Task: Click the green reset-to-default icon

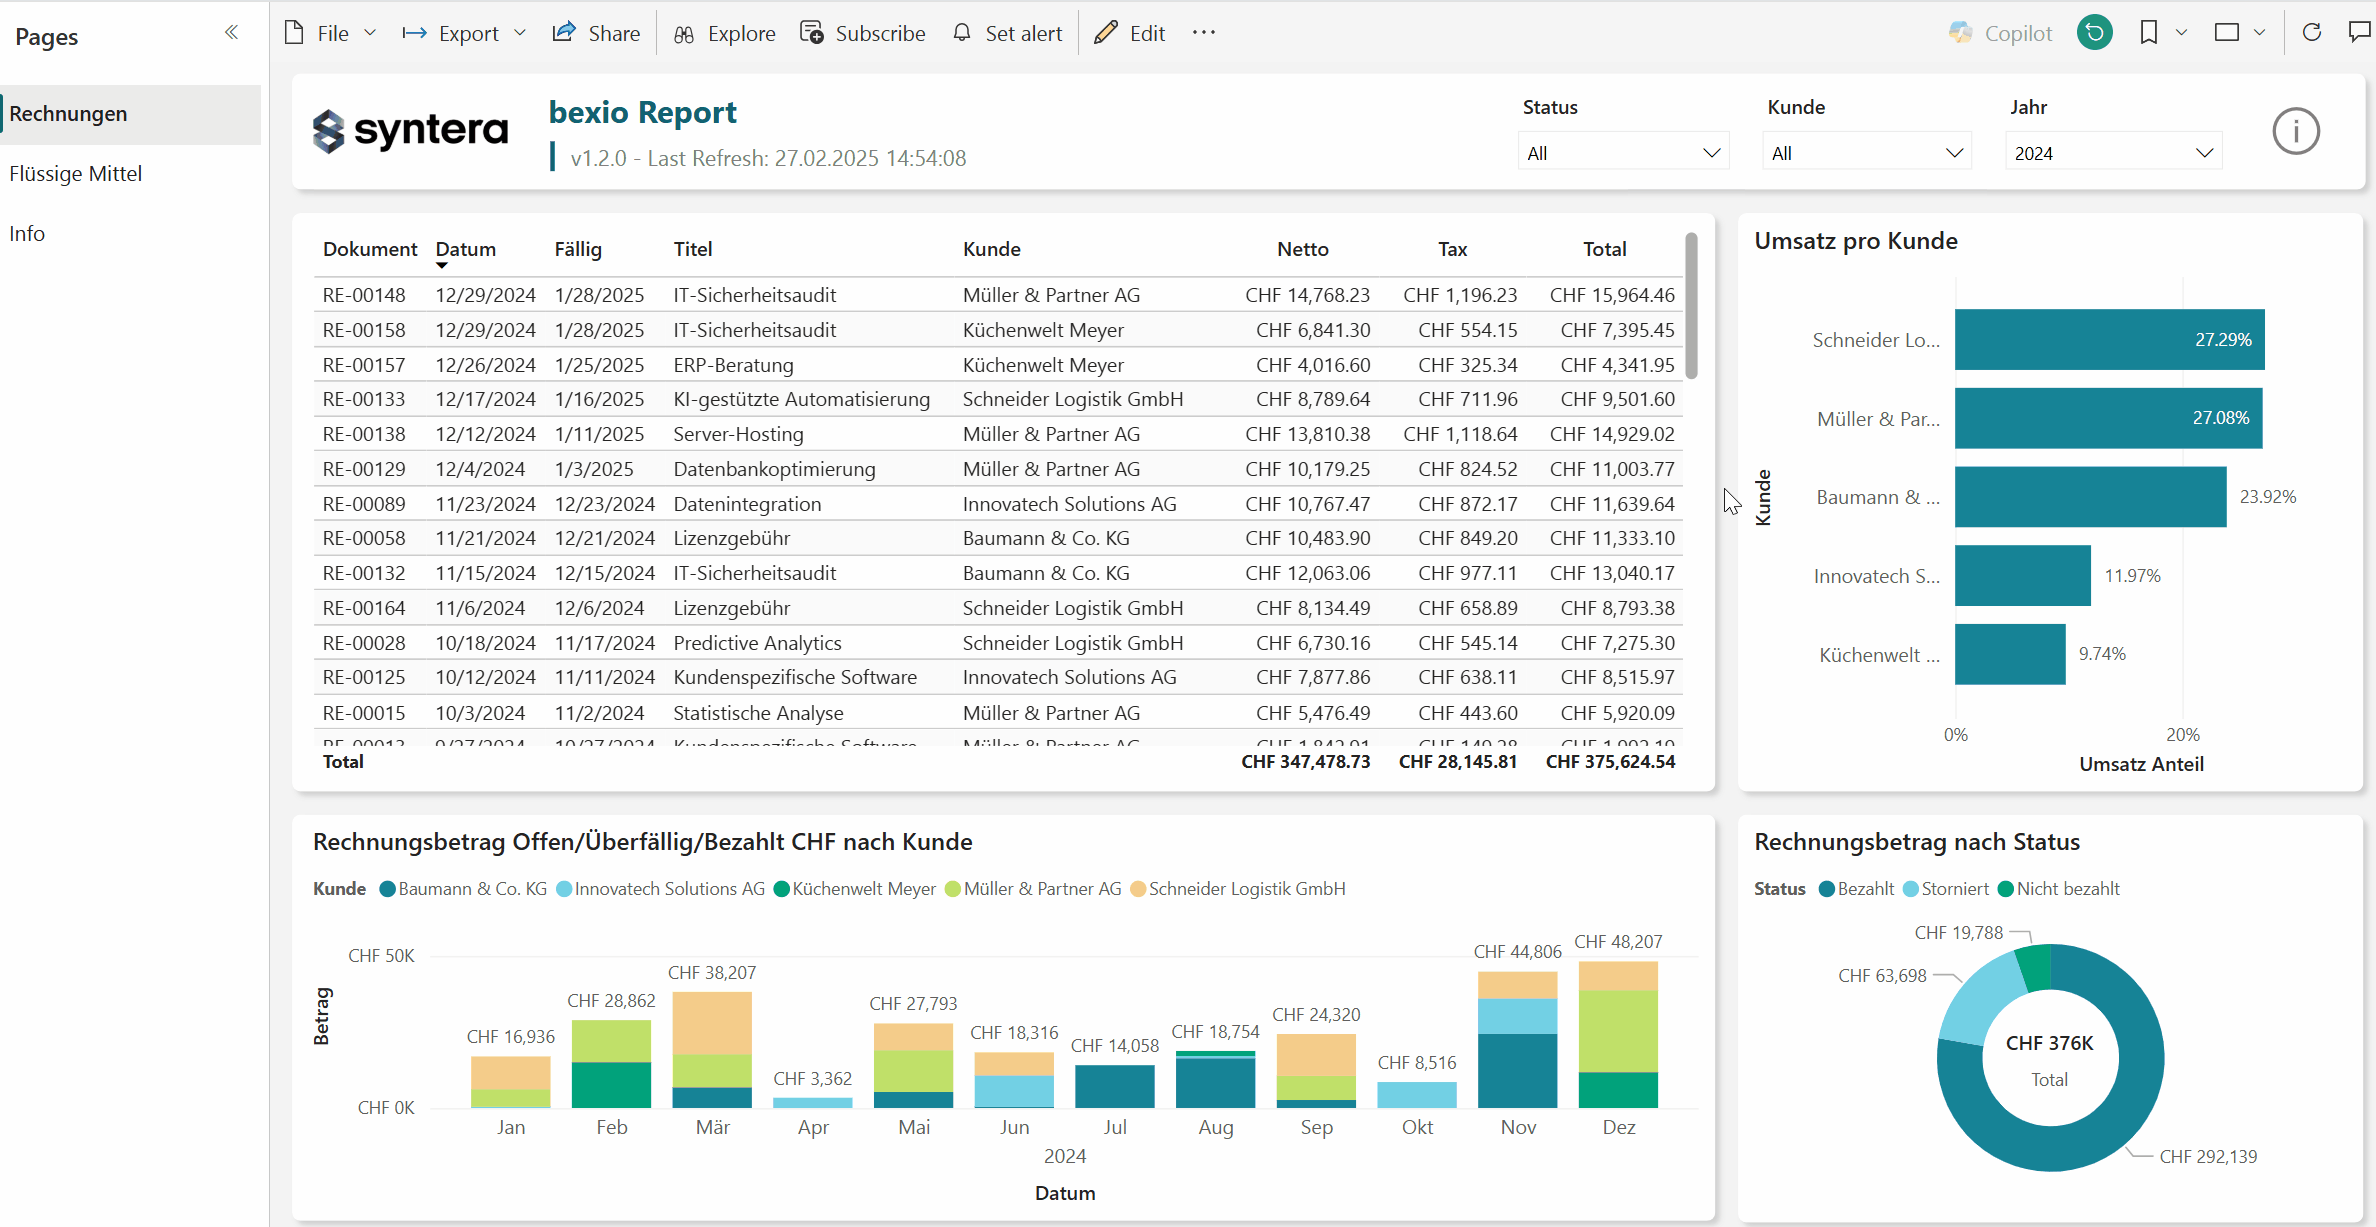Action: [2094, 33]
